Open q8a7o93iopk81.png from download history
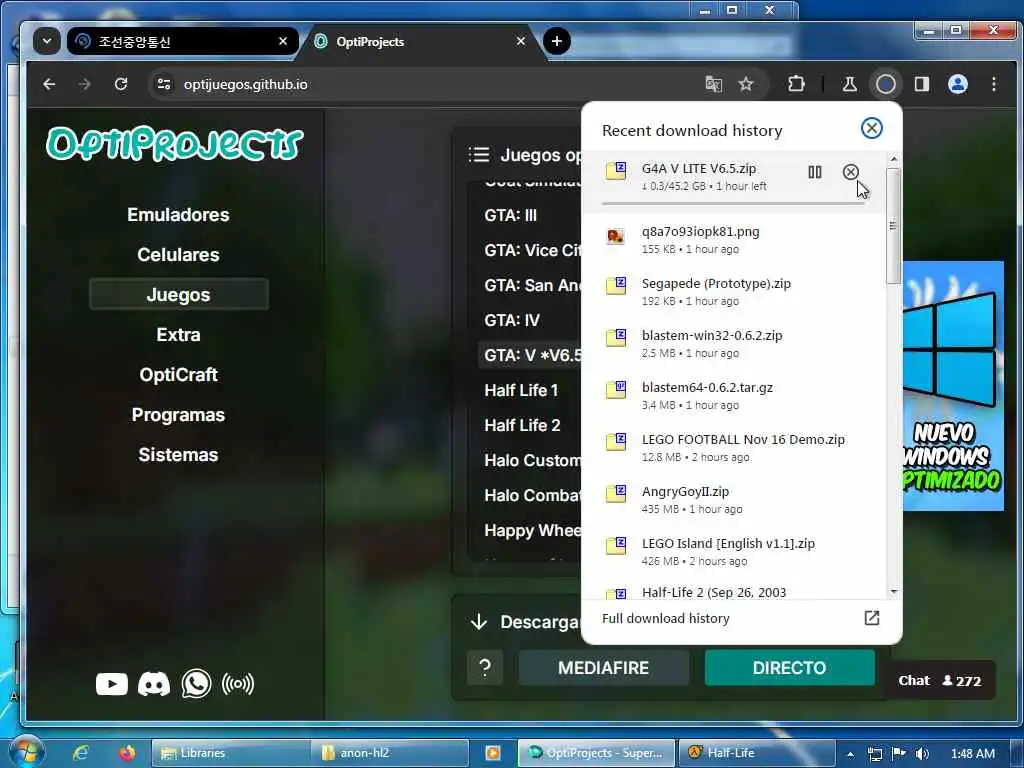The width and height of the screenshot is (1024, 768). (x=733, y=240)
